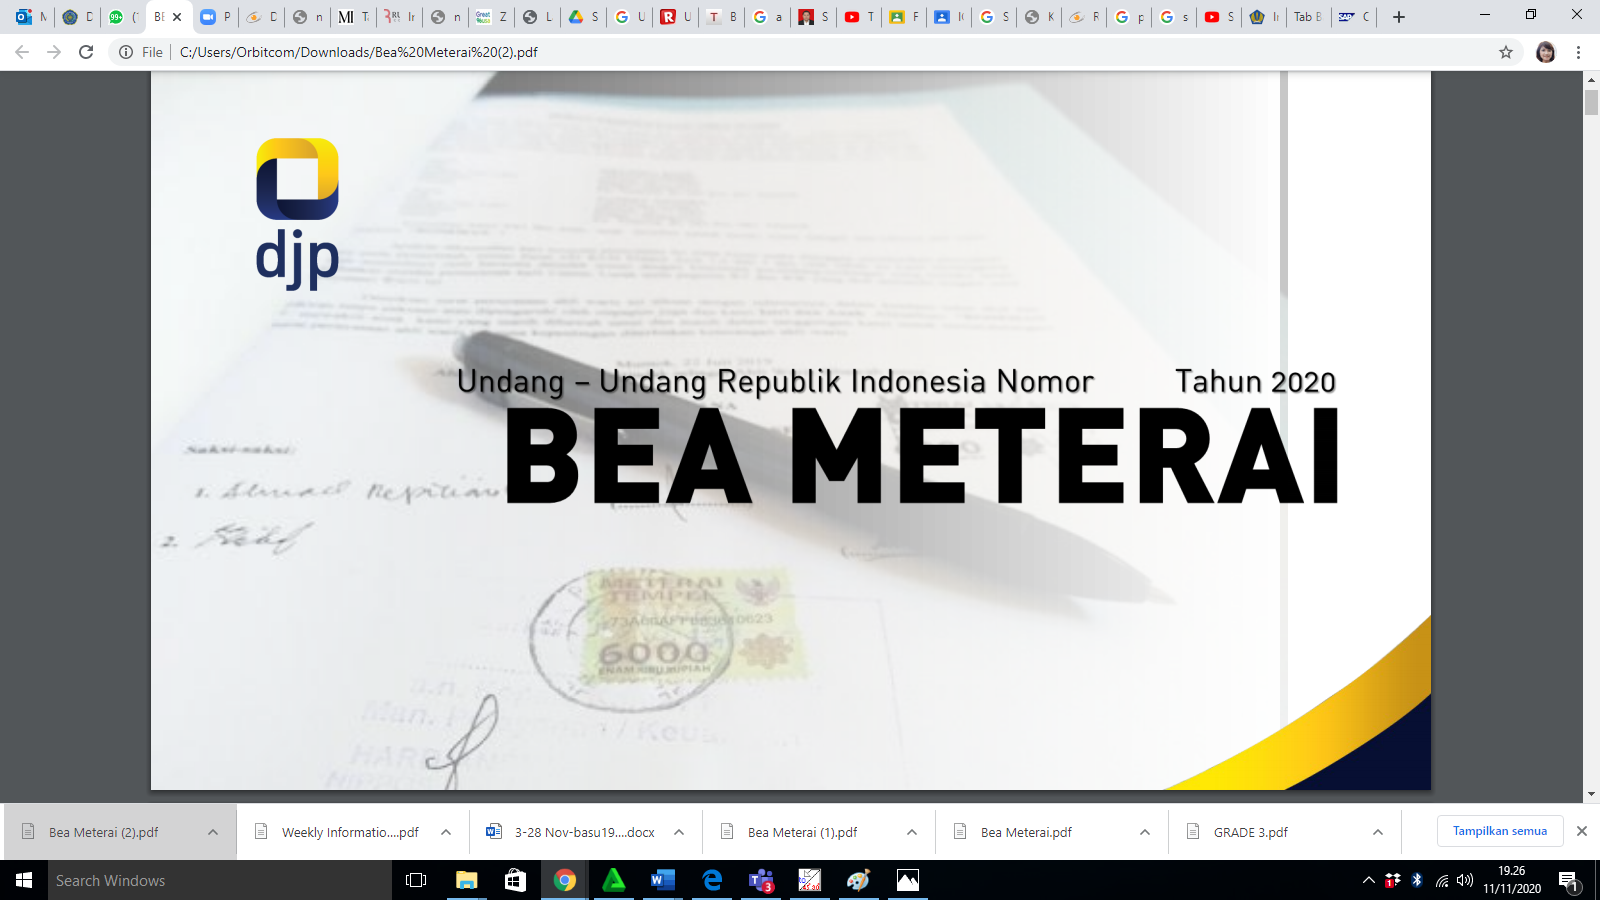
Task: Show hidden system tray icons
Action: pyautogui.click(x=1368, y=880)
